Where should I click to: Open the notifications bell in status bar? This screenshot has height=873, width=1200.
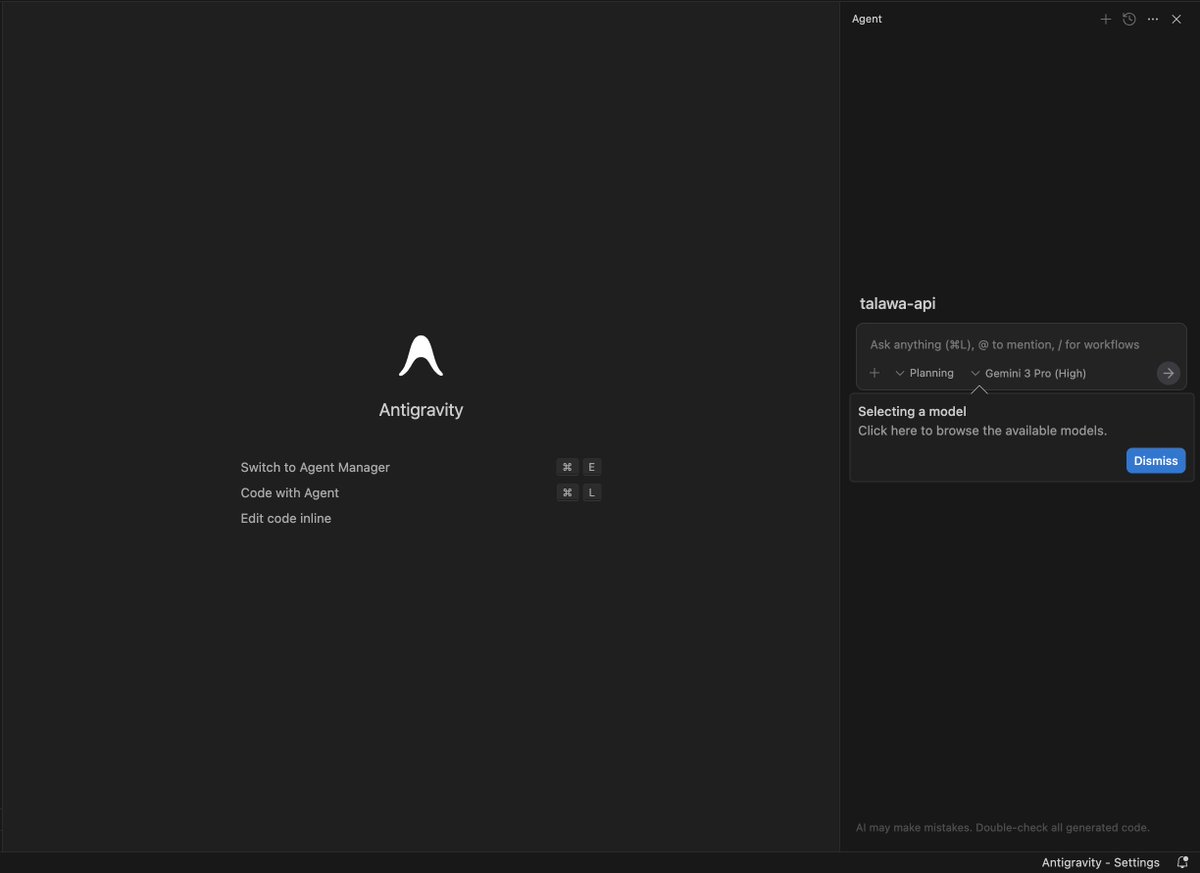(1182, 862)
